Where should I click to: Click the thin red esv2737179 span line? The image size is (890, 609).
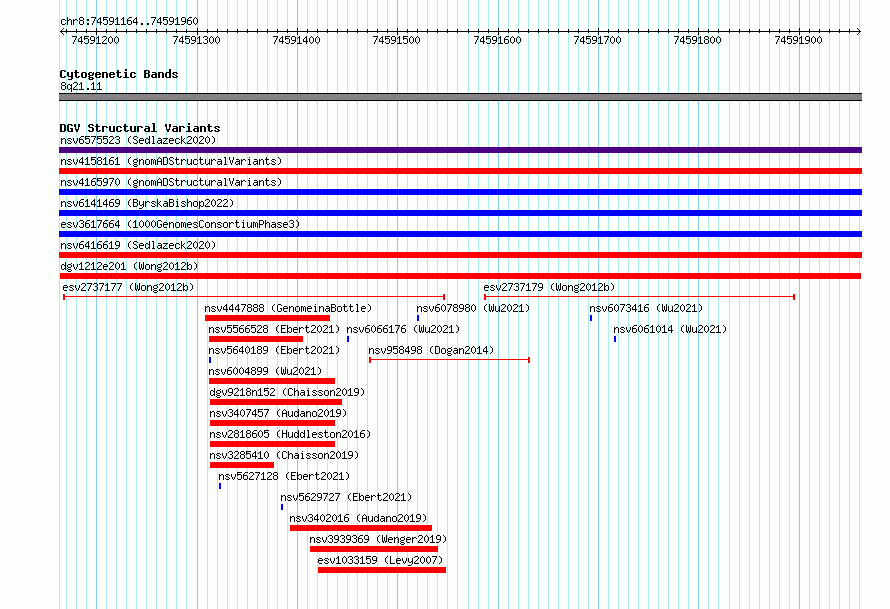pos(639,297)
